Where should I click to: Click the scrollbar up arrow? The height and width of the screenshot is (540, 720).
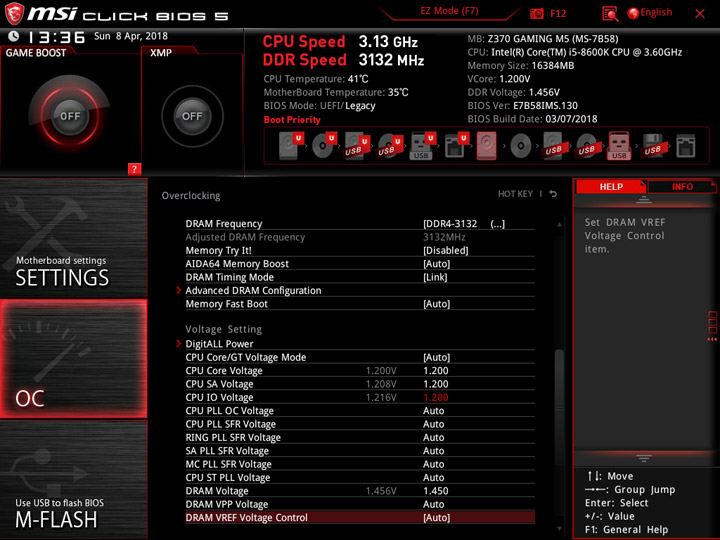(559, 224)
